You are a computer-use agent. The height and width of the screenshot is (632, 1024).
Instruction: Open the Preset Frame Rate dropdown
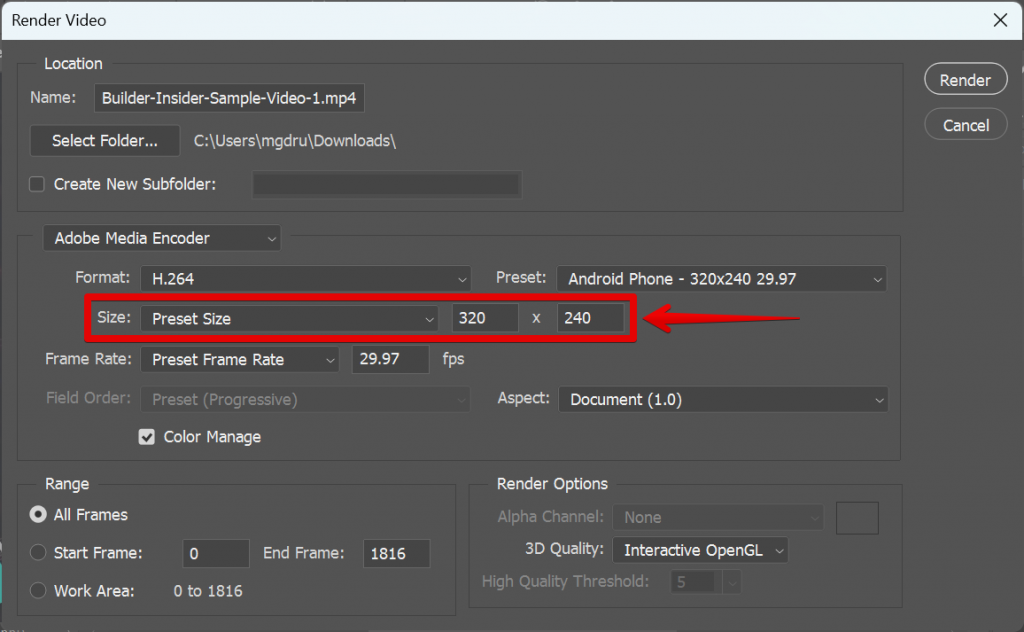[x=240, y=359]
